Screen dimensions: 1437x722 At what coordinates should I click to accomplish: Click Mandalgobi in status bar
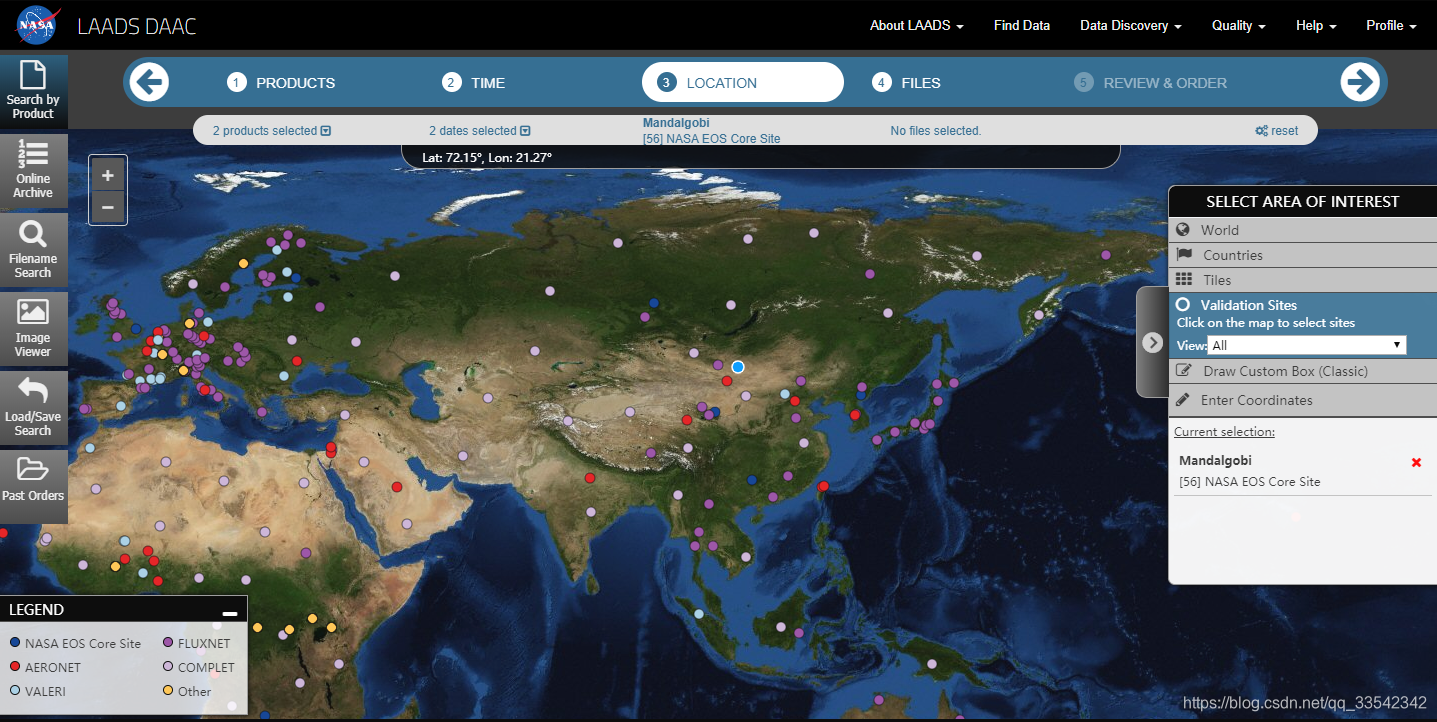(x=676, y=123)
